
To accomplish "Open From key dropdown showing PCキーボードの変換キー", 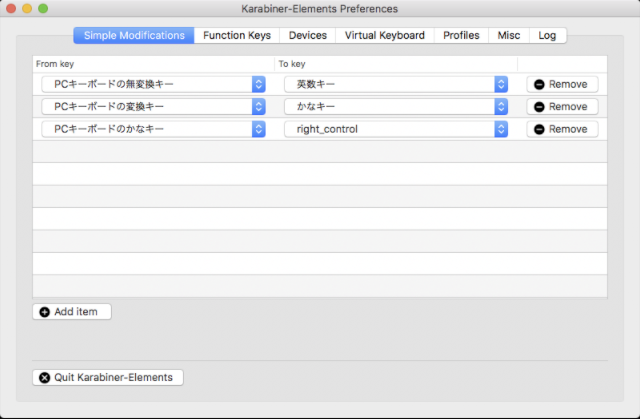I will 153,107.
